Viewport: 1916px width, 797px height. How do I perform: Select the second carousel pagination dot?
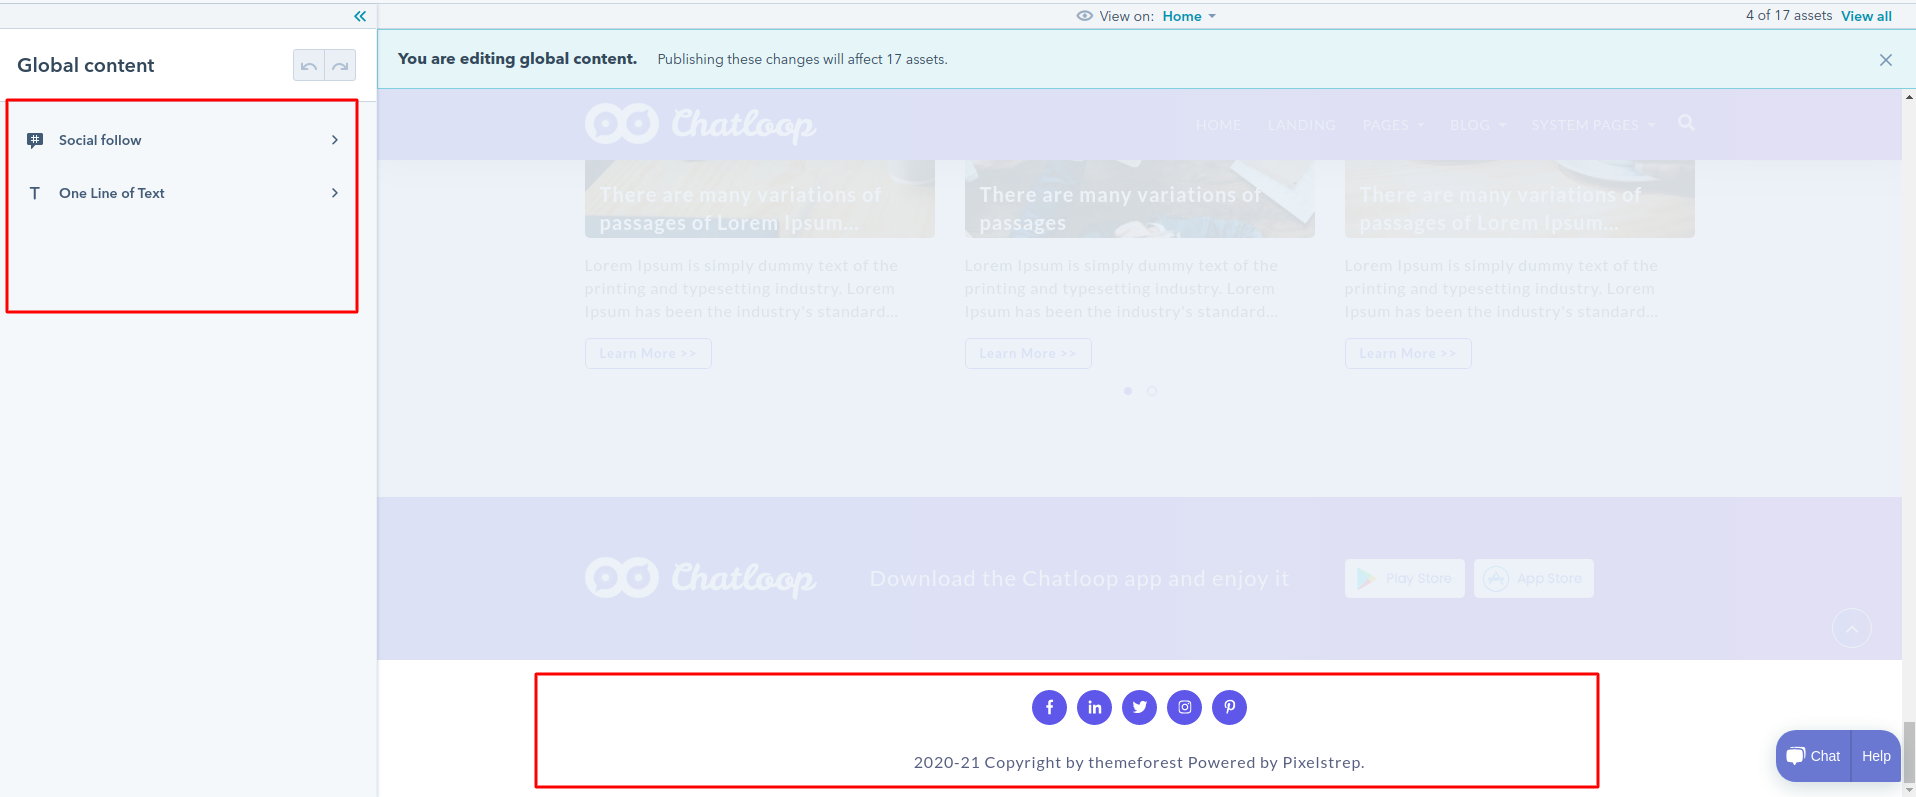(1152, 391)
